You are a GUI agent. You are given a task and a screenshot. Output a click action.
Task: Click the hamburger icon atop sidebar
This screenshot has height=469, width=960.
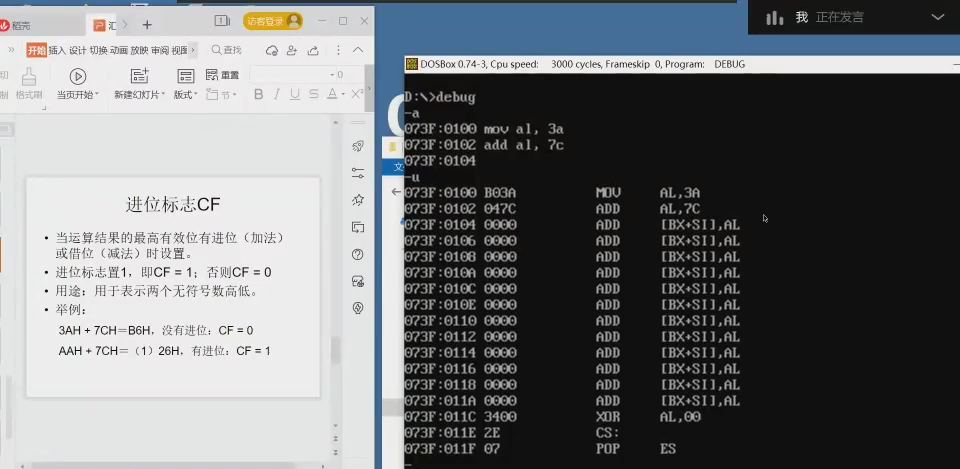pos(358,123)
